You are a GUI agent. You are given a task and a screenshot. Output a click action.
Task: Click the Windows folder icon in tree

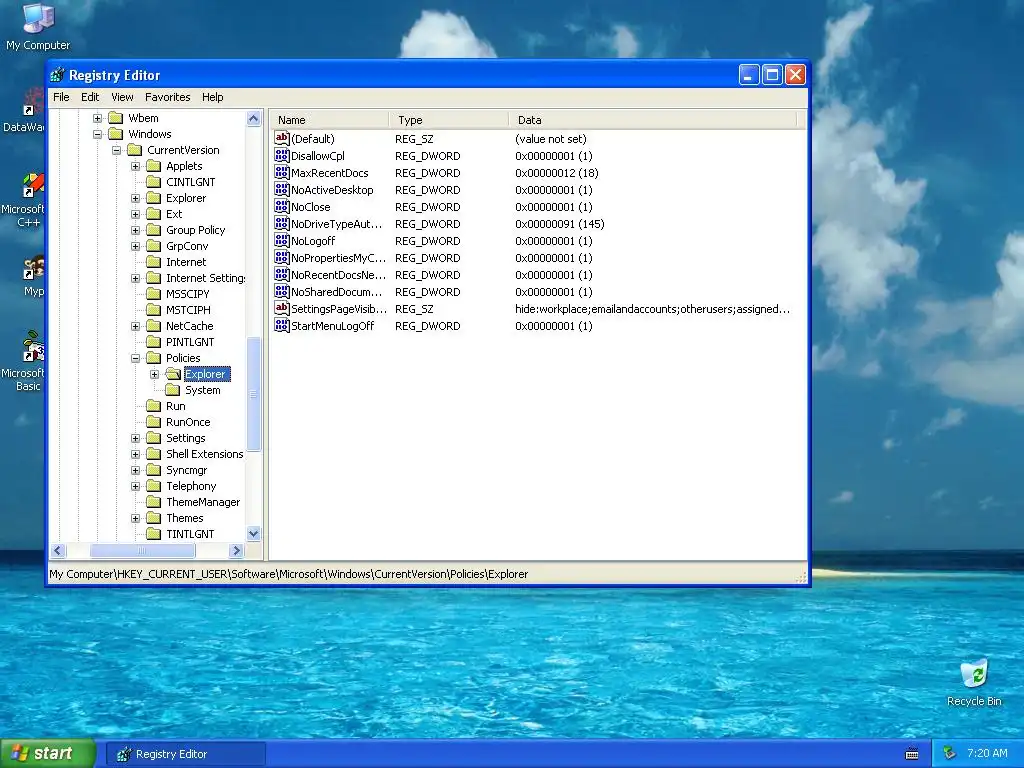pos(116,134)
